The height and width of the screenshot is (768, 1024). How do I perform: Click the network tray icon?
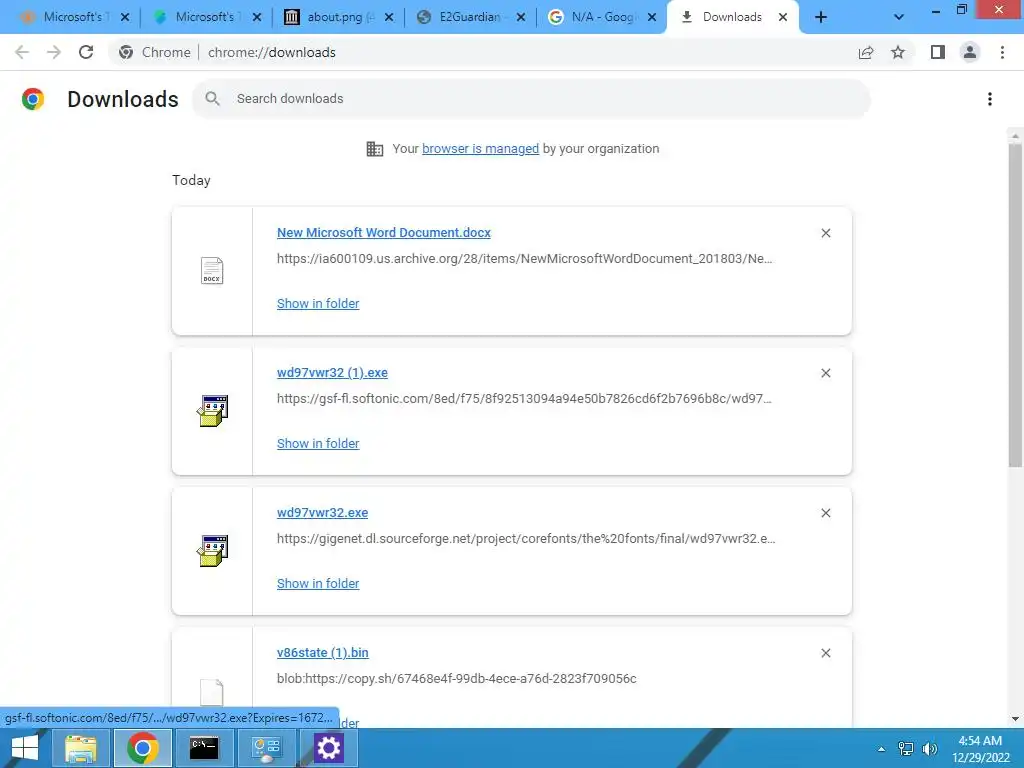tap(906, 749)
